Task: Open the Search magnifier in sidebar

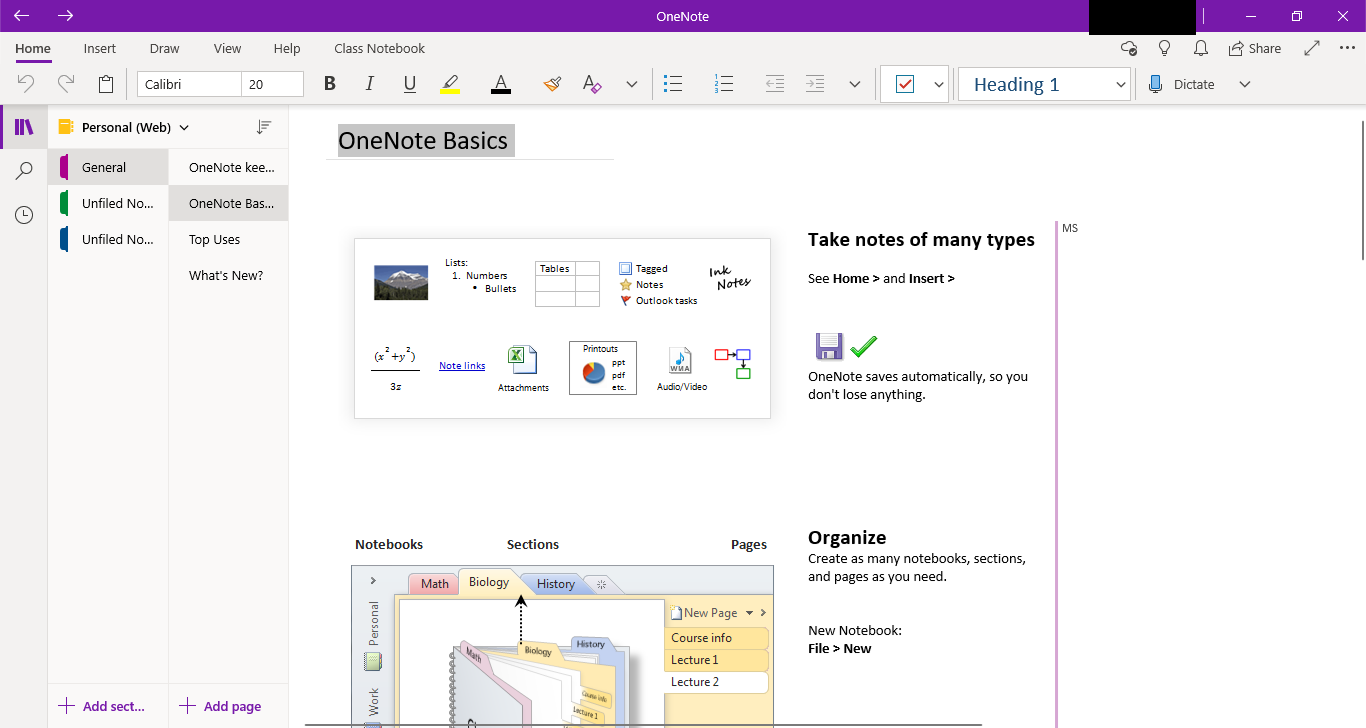Action: (25, 171)
